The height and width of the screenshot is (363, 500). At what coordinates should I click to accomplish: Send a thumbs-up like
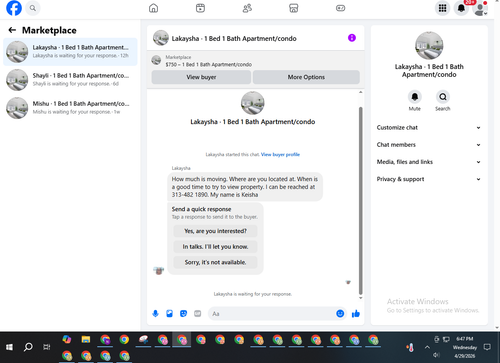click(x=356, y=314)
